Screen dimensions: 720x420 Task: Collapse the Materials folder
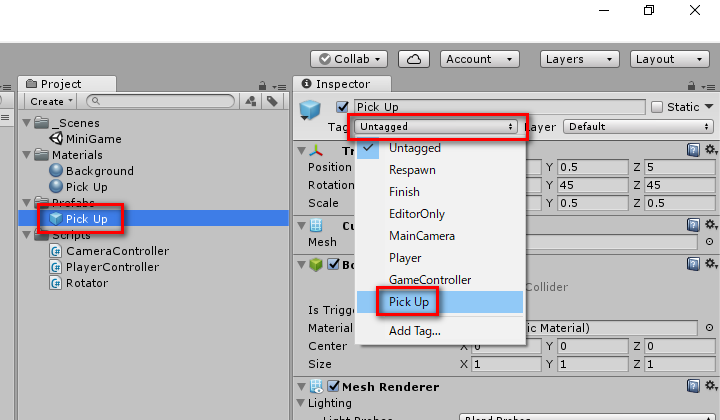click(x=27, y=155)
